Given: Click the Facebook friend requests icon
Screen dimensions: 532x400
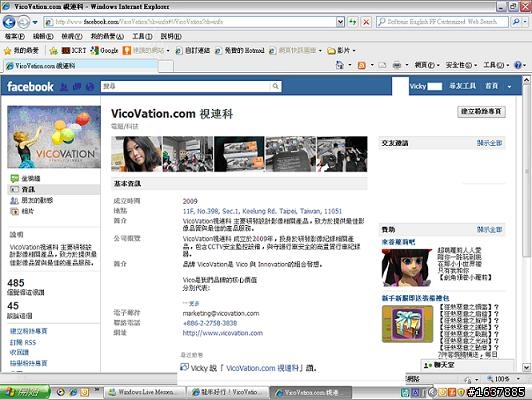Looking at the screenshot, I should [64, 87].
